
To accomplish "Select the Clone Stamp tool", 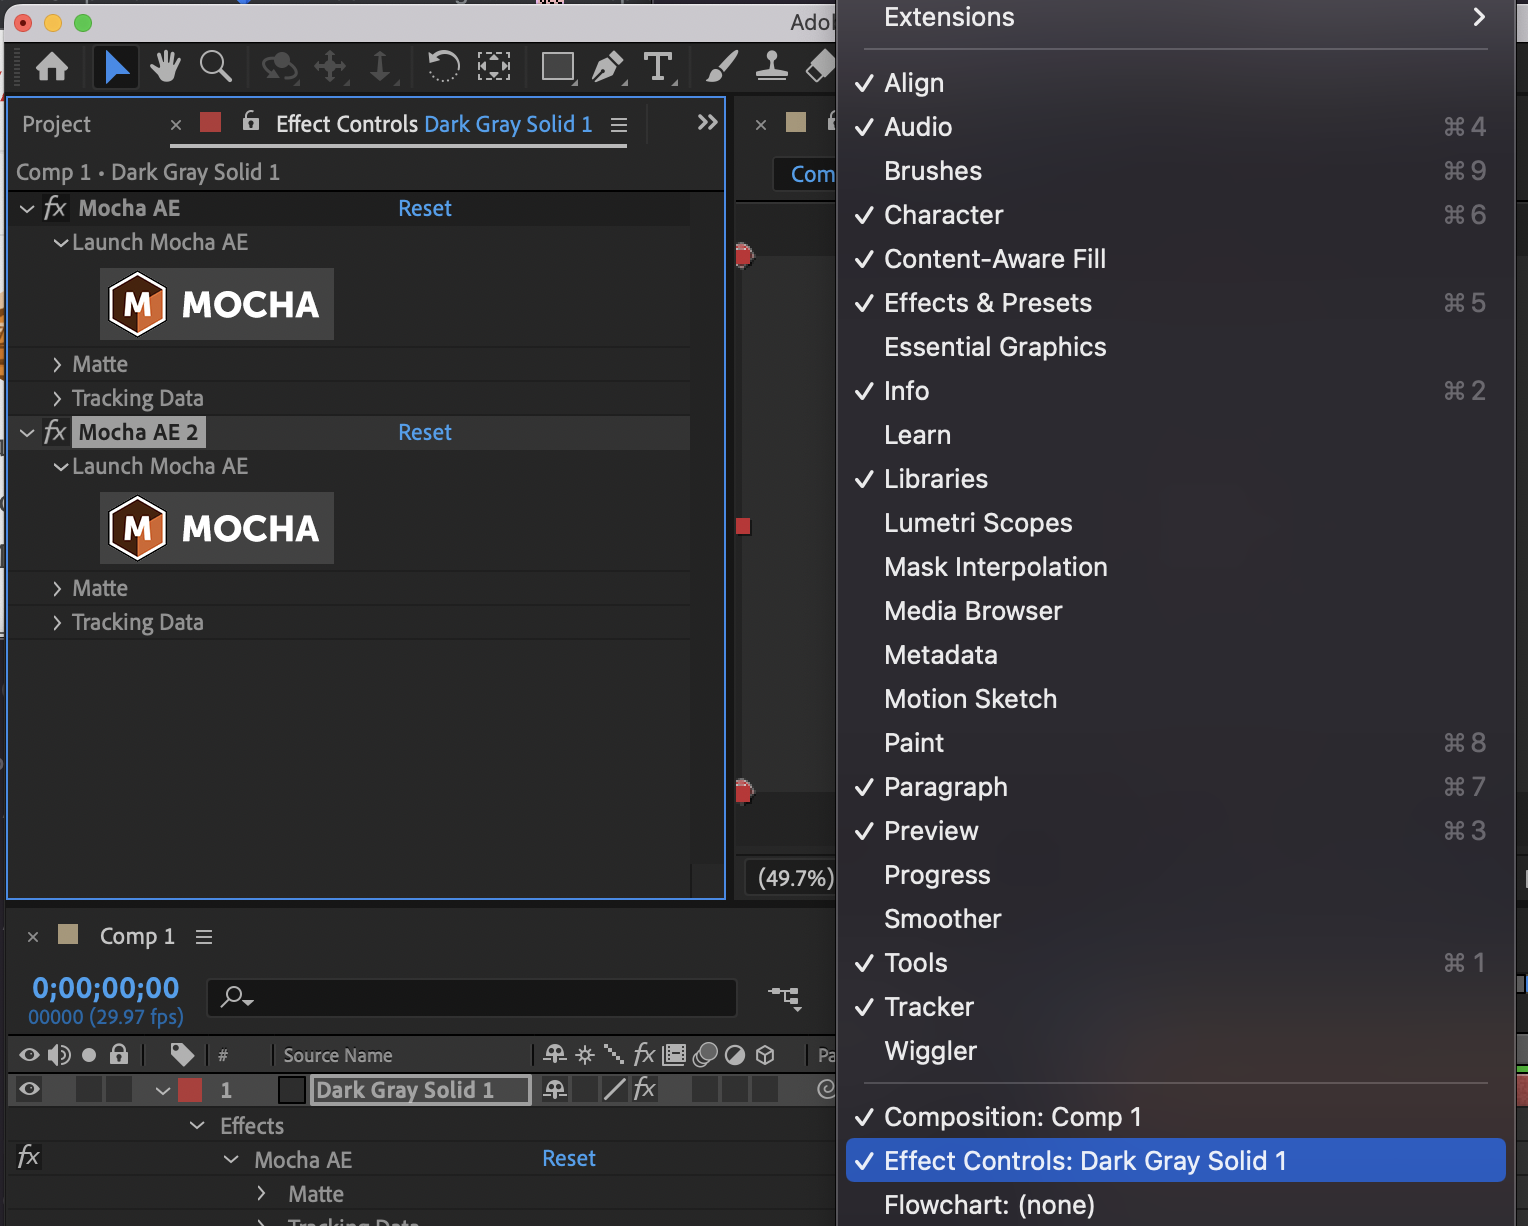I will click(x=770, y=67).
